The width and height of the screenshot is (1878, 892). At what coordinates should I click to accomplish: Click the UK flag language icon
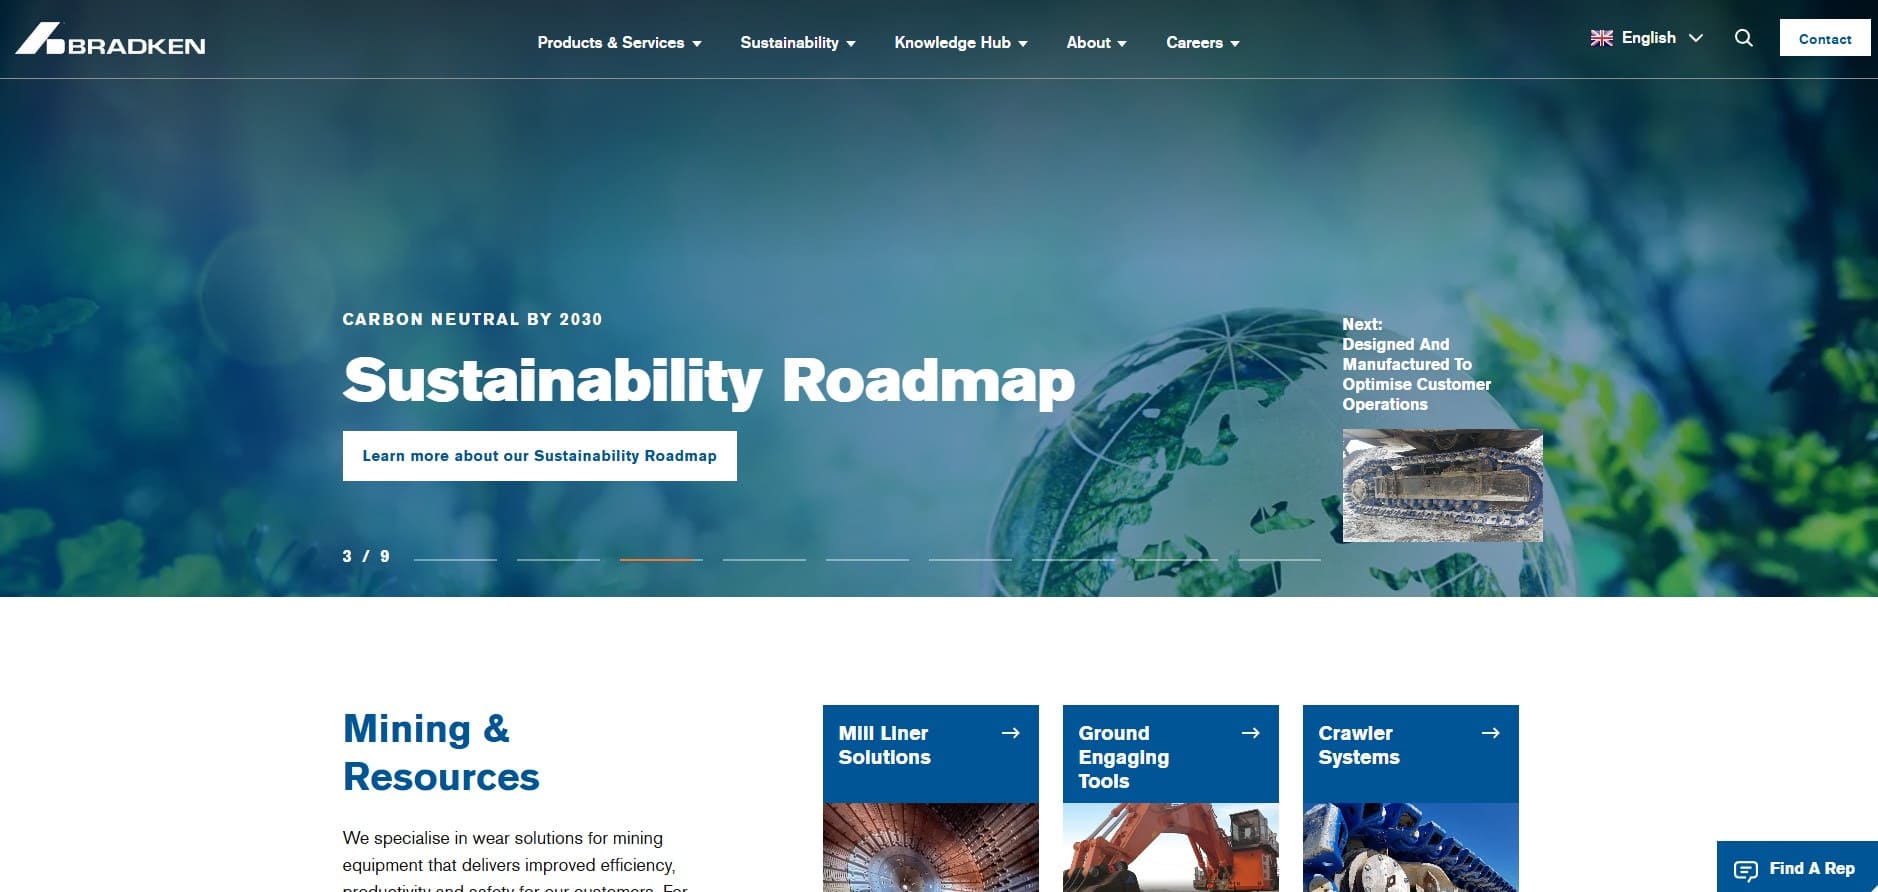click(x=1602, y=38)
